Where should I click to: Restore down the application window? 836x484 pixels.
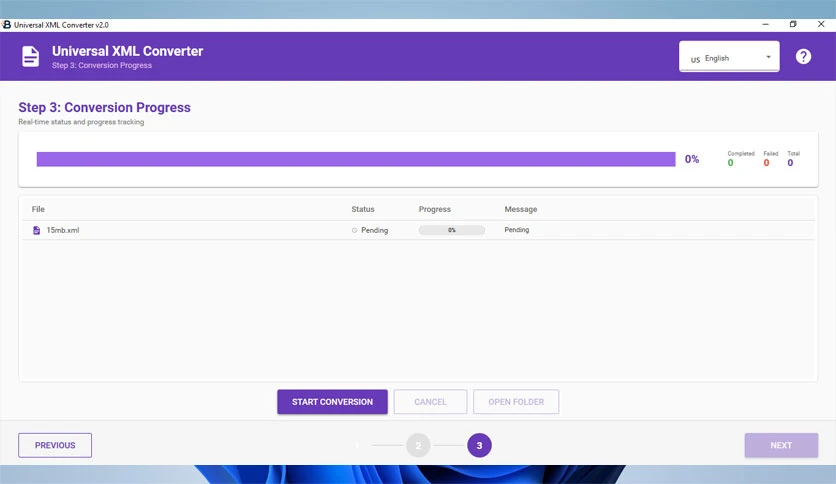793,25
